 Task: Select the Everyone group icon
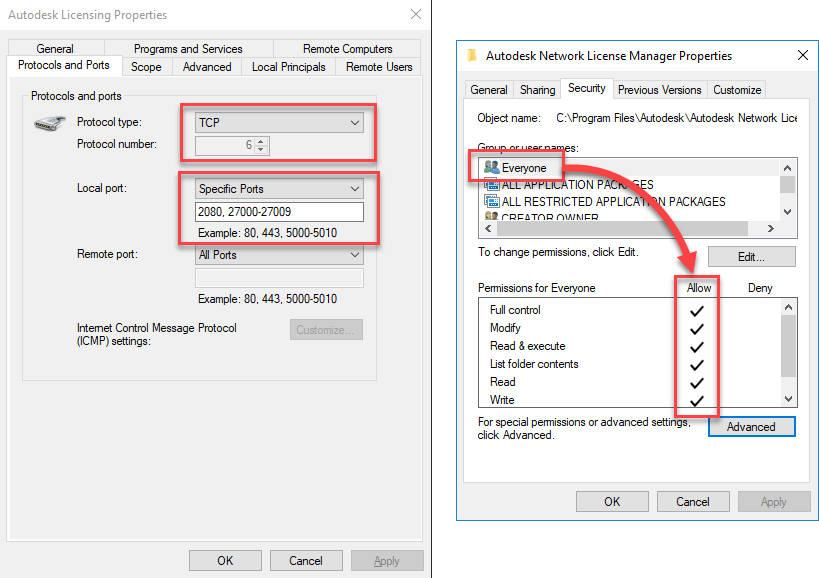click(491, 166)
